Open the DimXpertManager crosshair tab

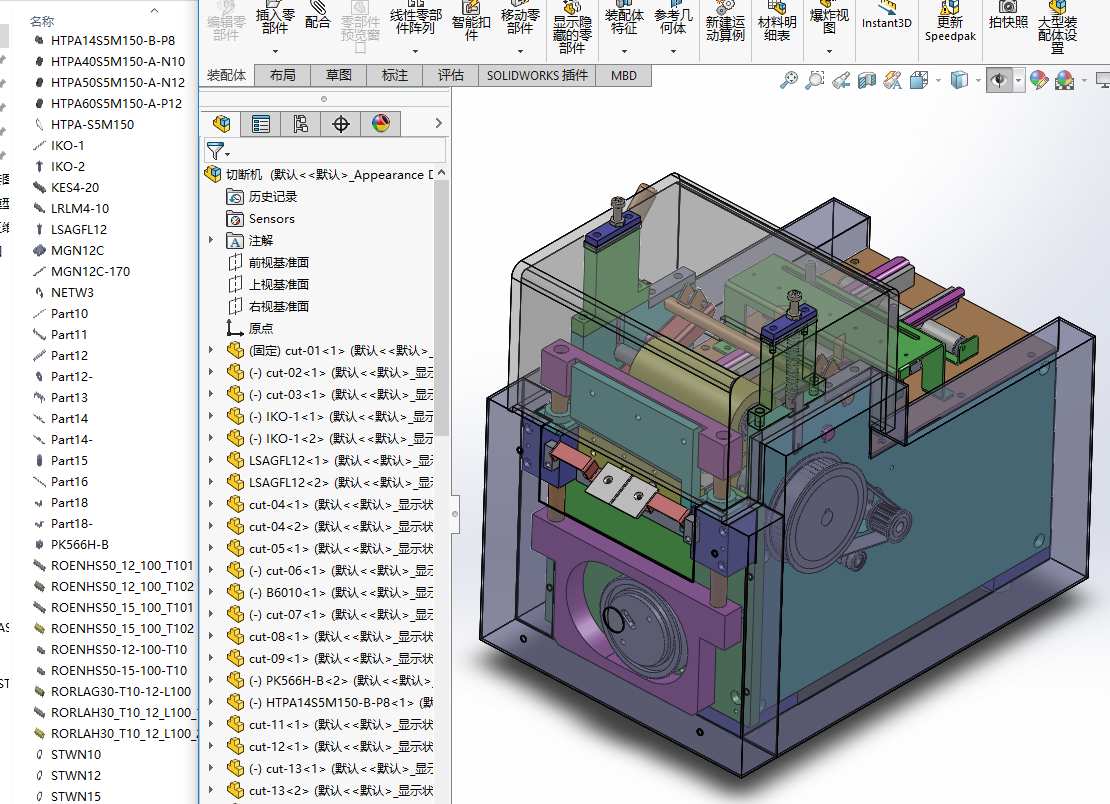click(x=341, y=124)
